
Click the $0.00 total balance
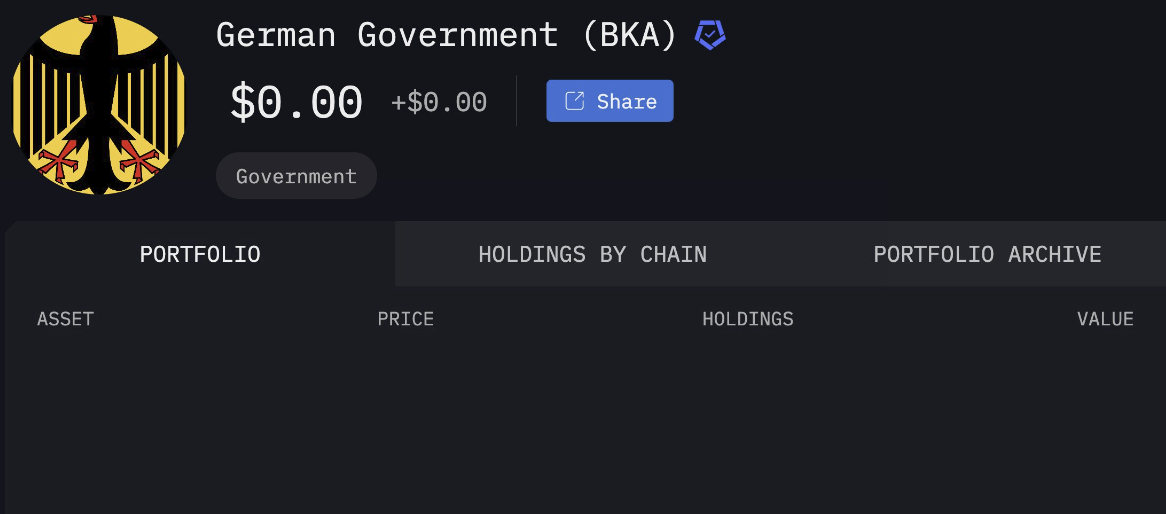pyautogui.click(x=296, y=102)
